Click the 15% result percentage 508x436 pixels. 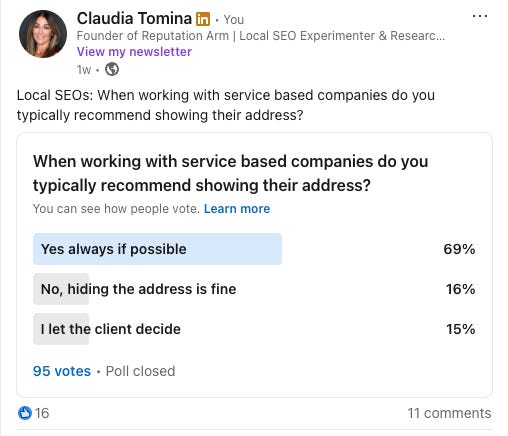[x=461, y=329]
